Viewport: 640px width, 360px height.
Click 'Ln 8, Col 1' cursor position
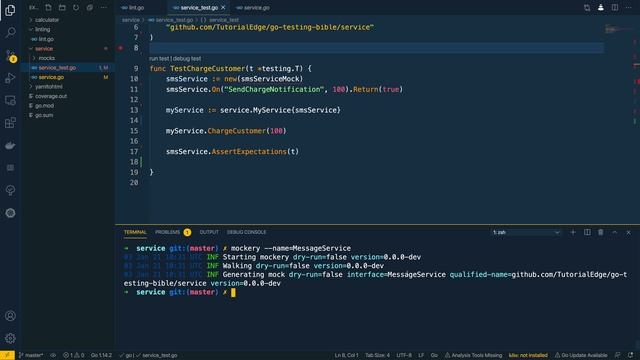pos(347,355)
